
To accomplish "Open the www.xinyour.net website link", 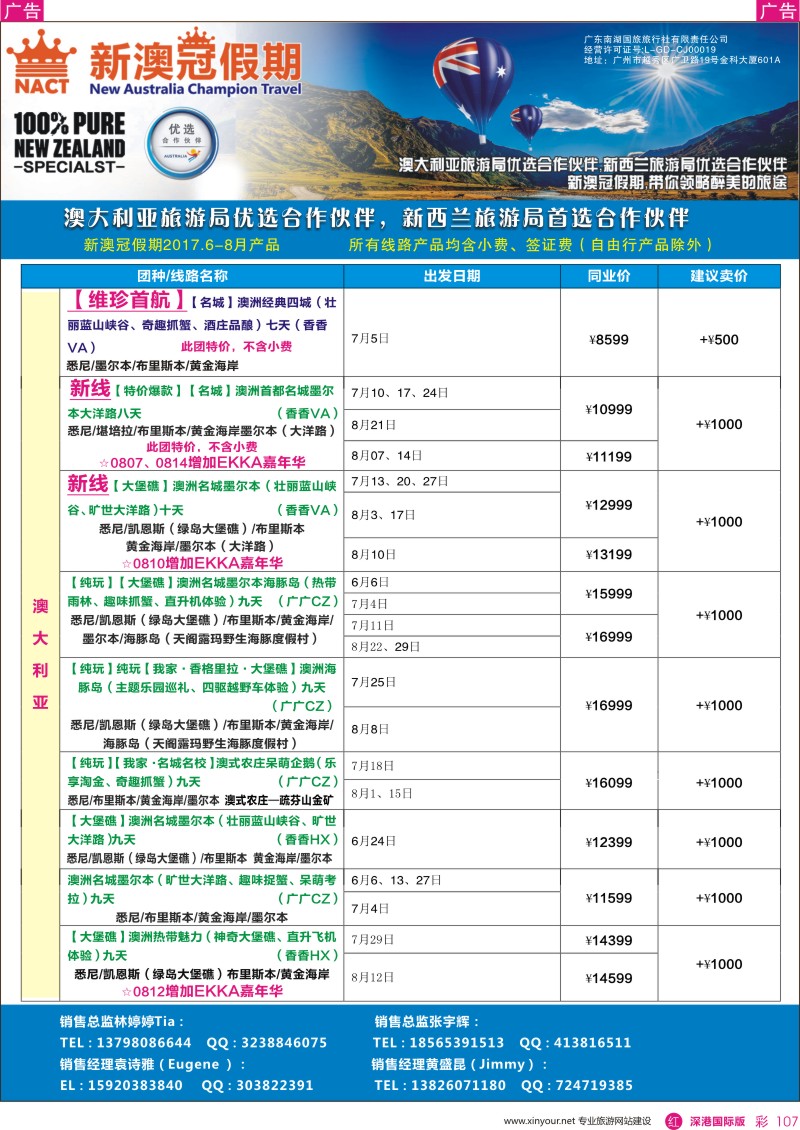I will click(x=539, y=1121).
